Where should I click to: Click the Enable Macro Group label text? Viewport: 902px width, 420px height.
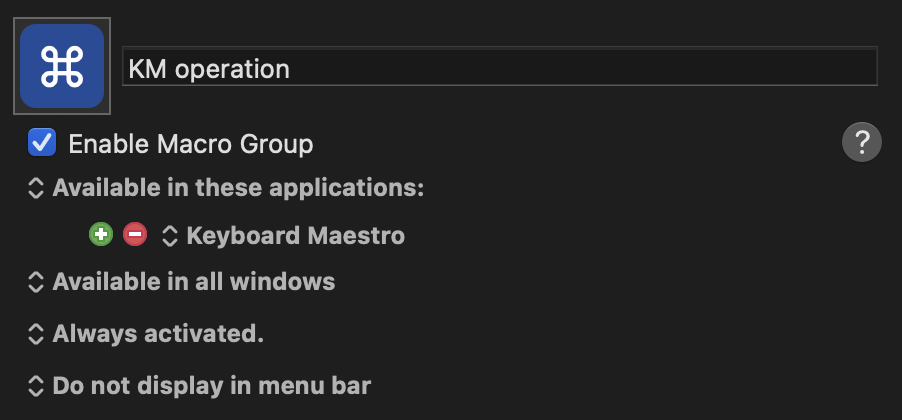190,144
